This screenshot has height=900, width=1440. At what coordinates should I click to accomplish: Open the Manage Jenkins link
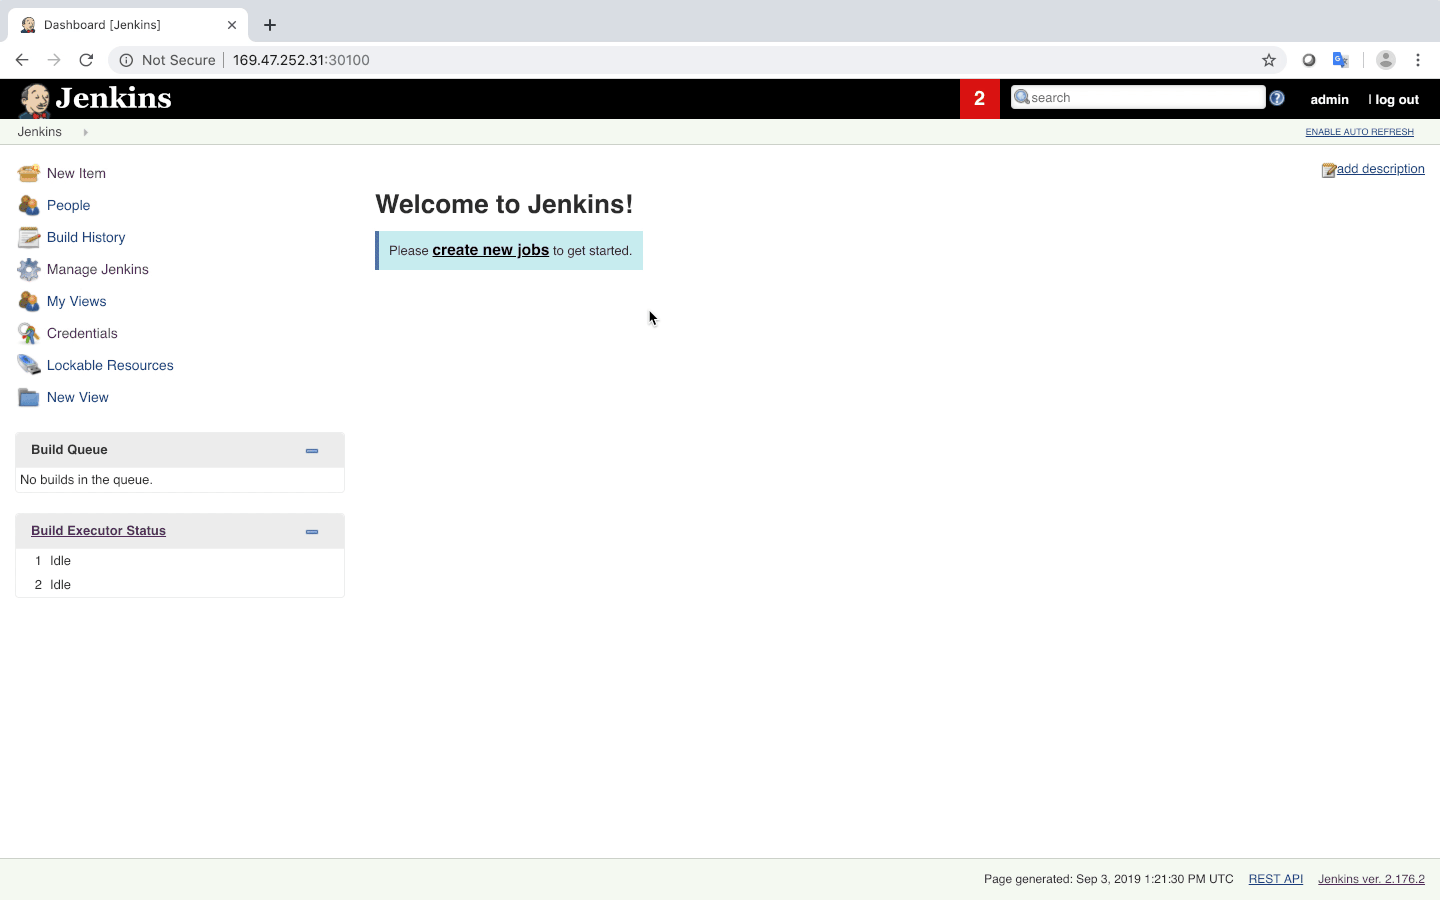pyautogui.click(x=98, y=269)
